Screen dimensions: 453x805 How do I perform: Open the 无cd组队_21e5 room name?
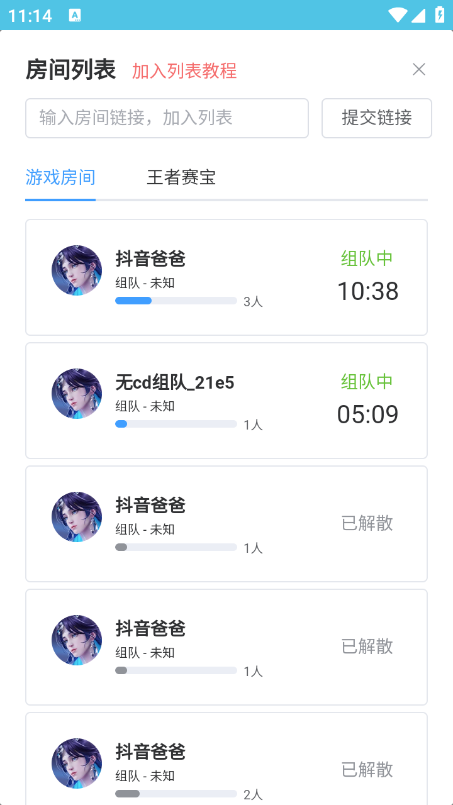(175, 382)
